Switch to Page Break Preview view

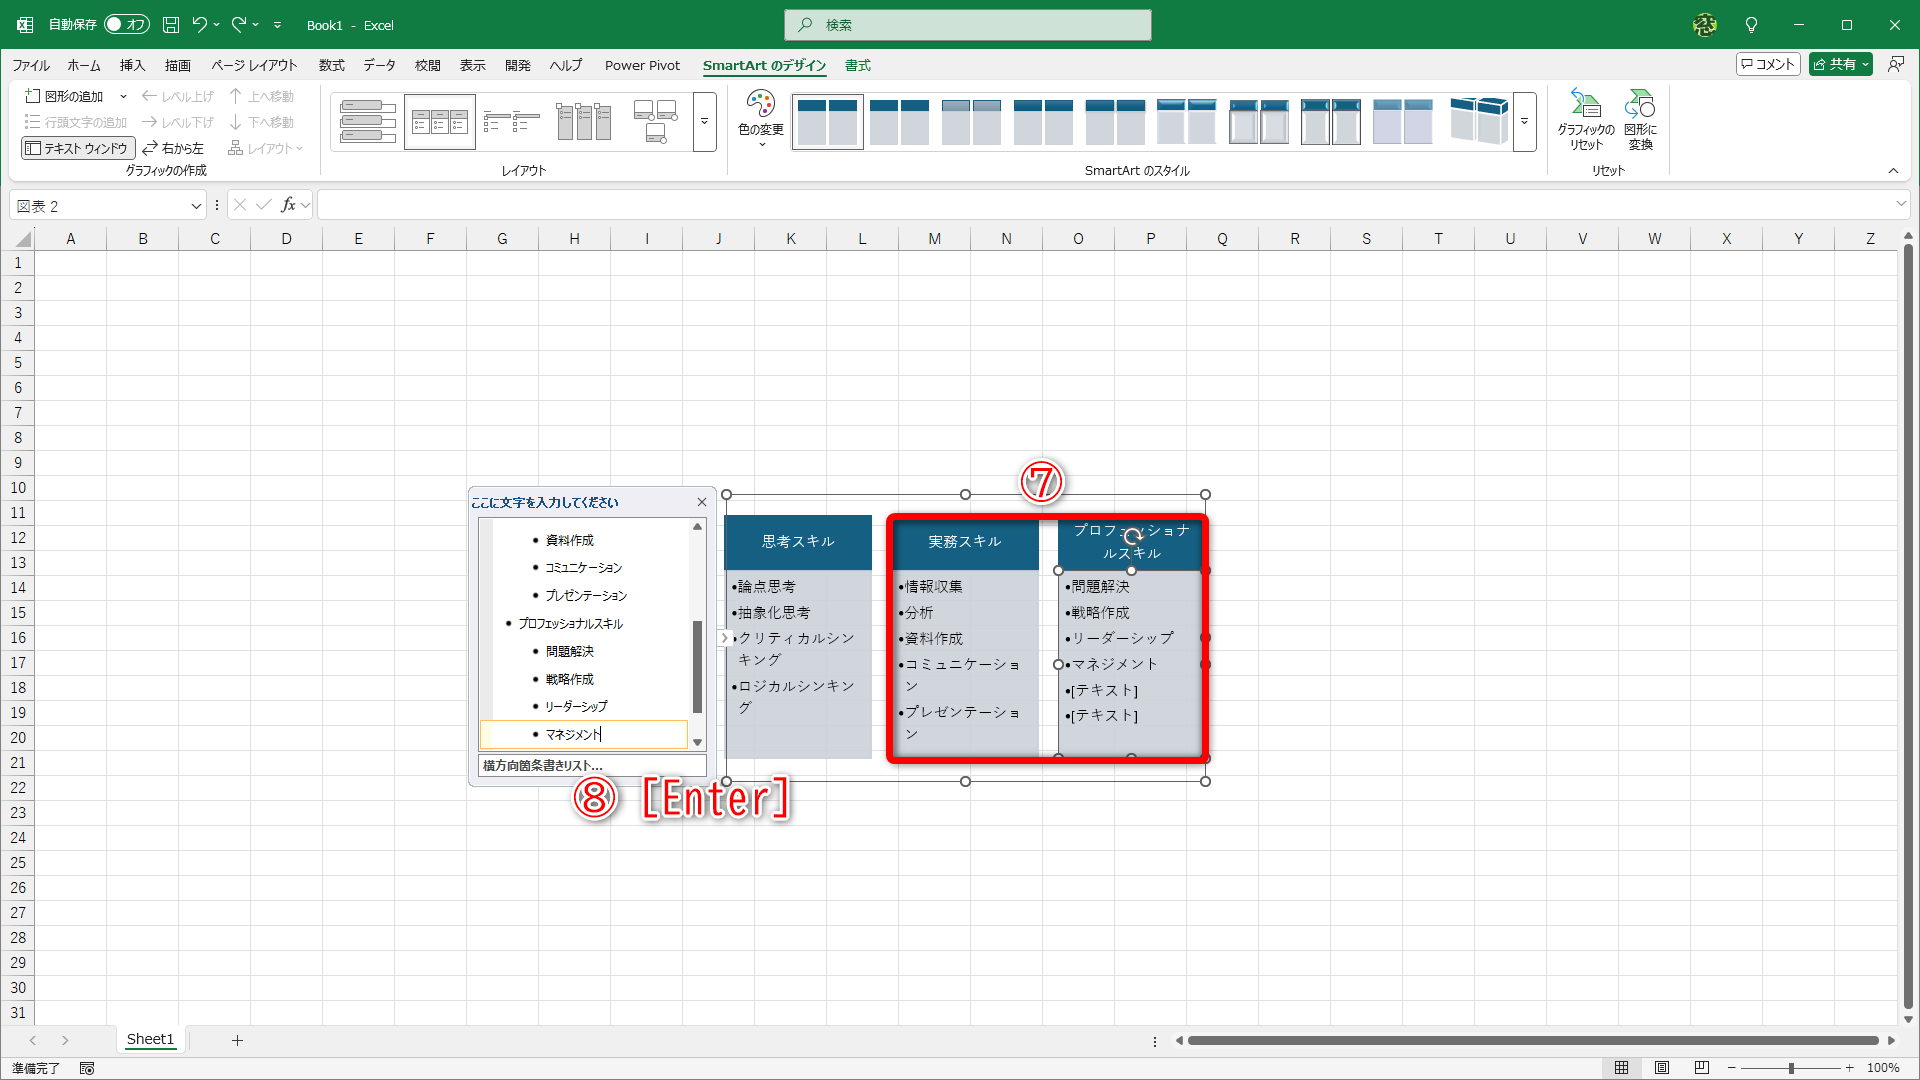tap(1702, 1068)
